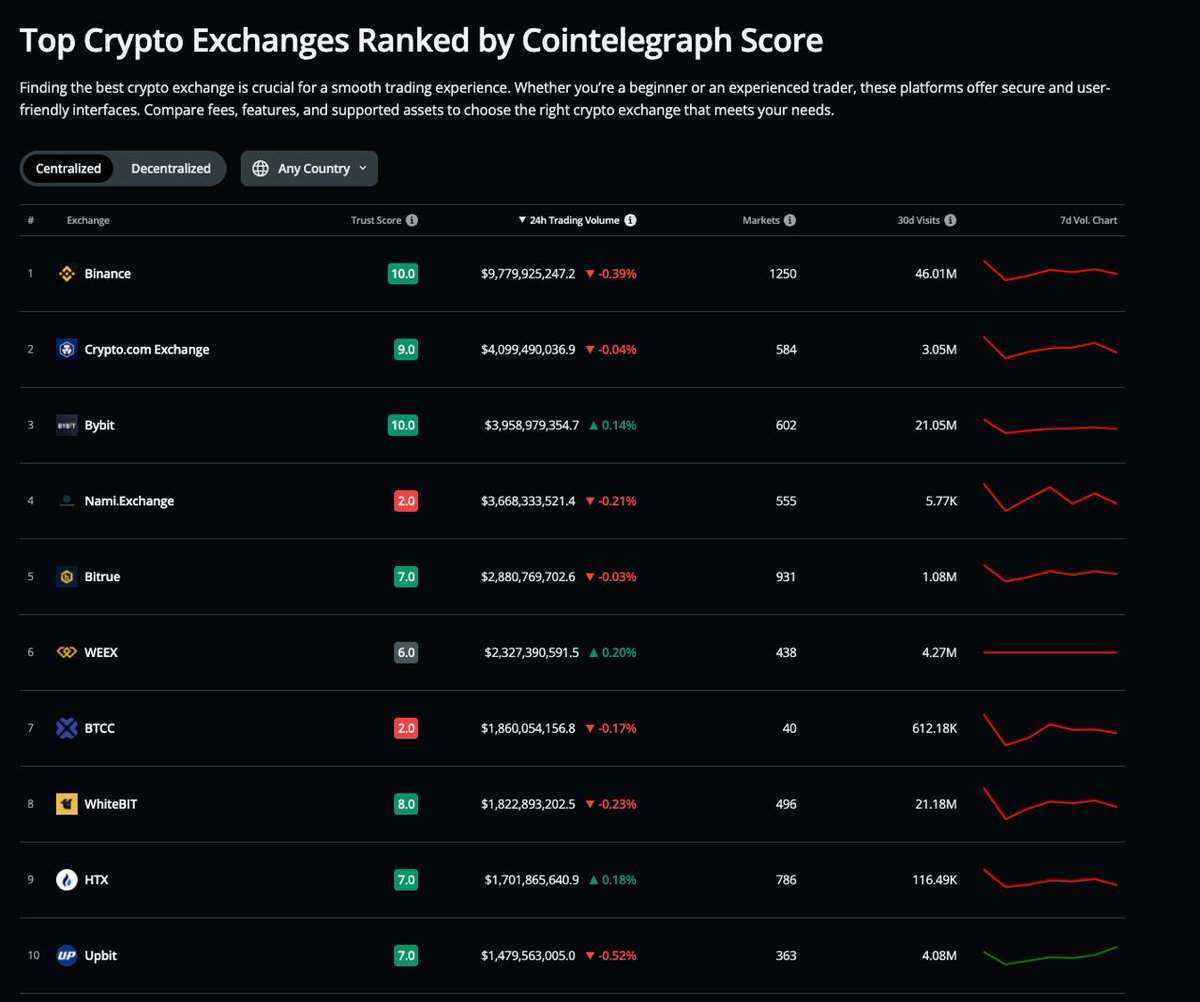Switch to the Decentralized tab

170,168
